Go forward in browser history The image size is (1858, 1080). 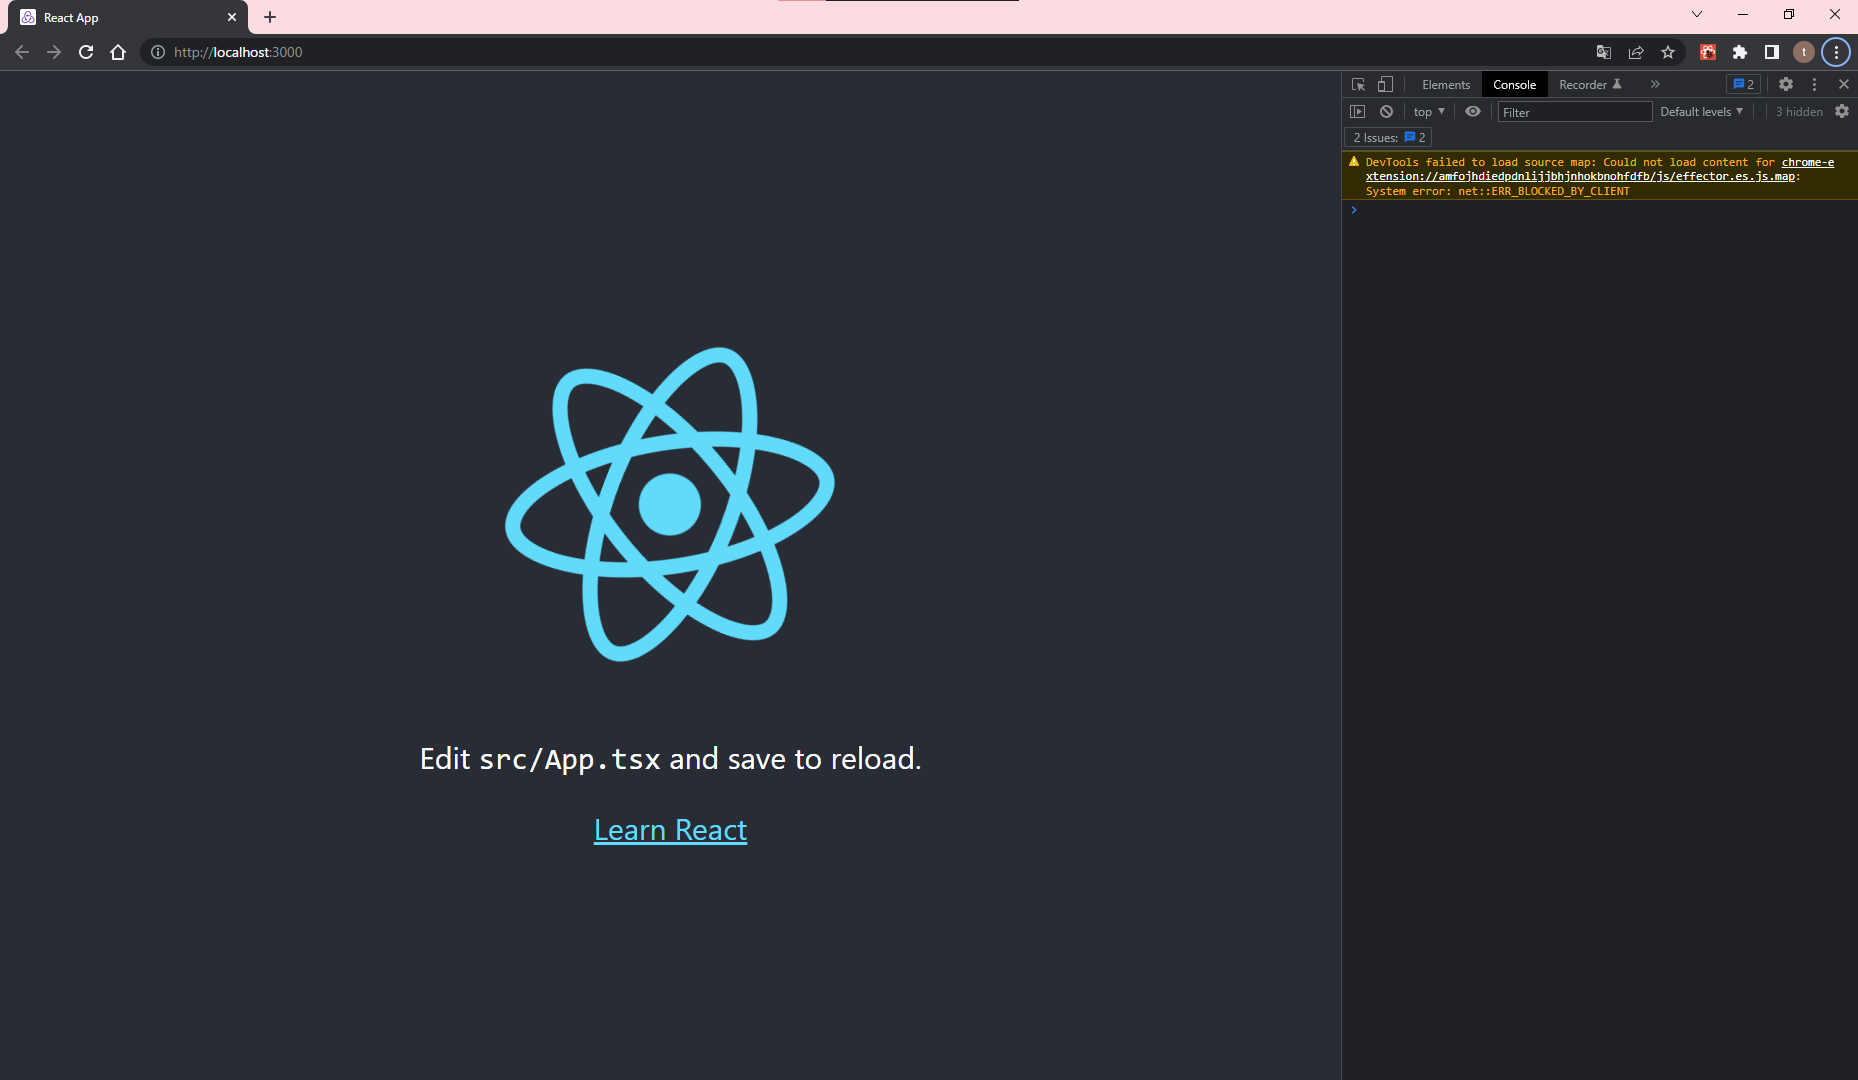click(54, 52)
